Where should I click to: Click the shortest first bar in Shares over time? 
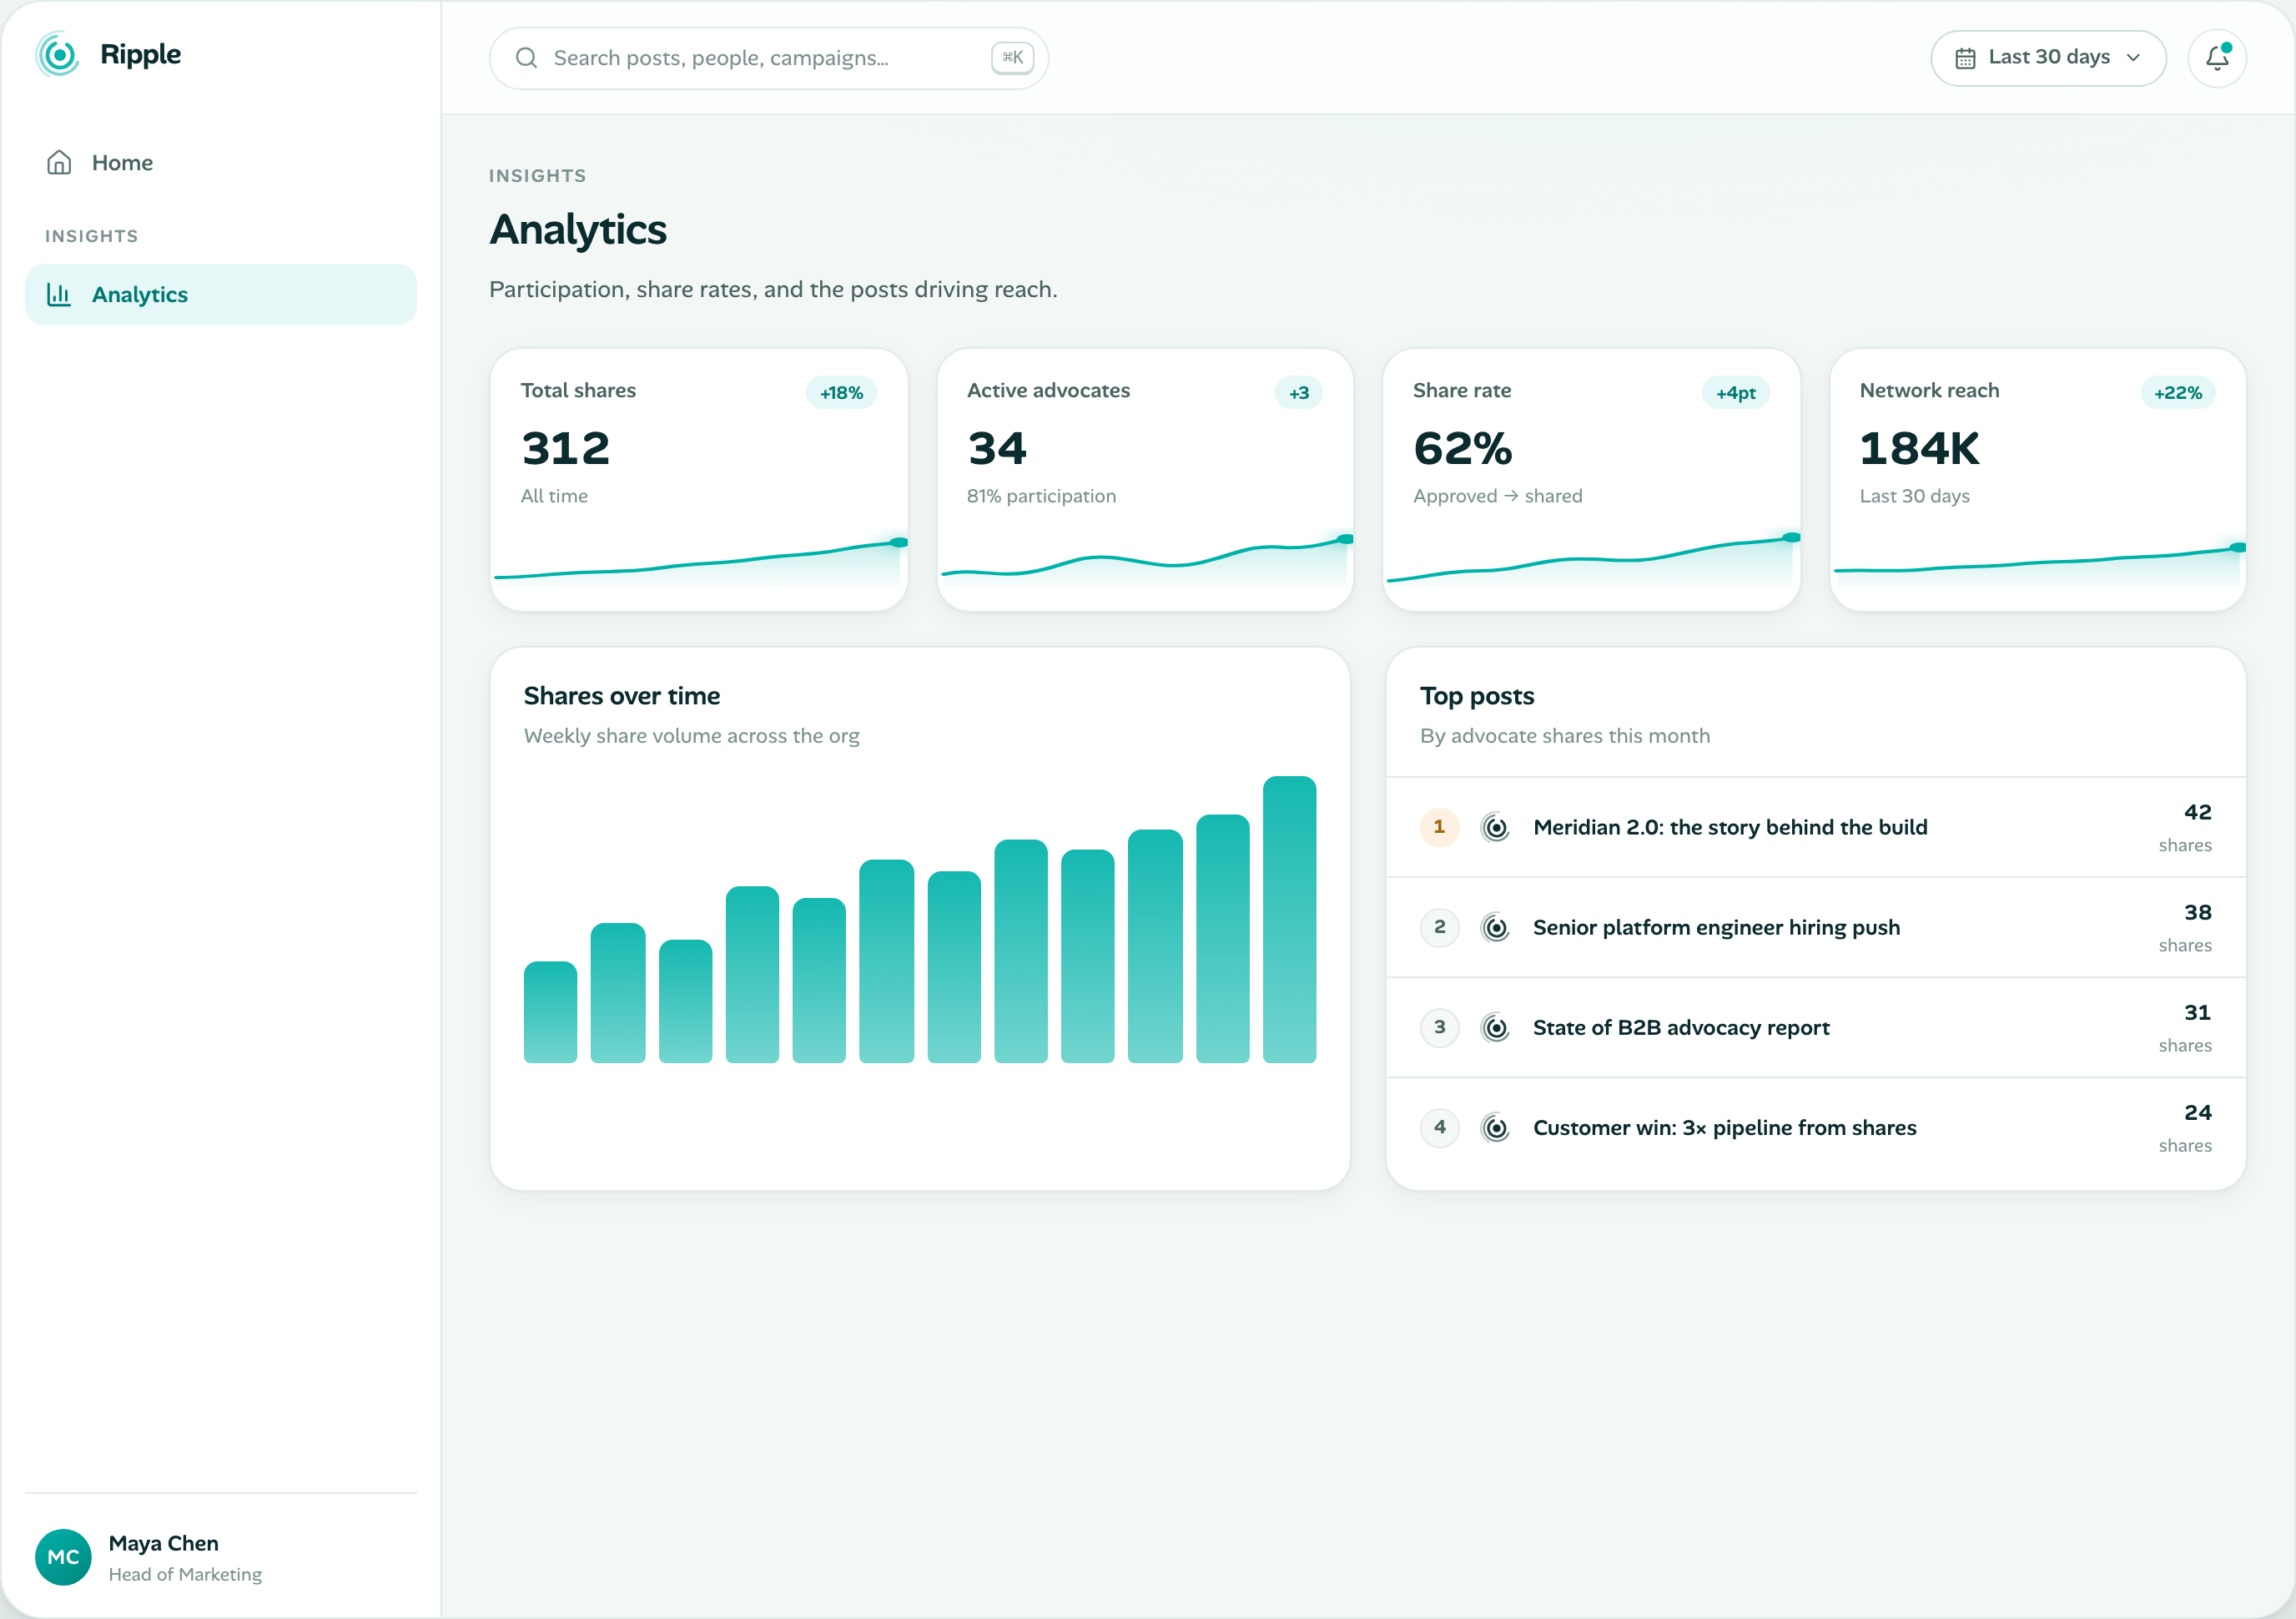click(x=550, y=1012)
